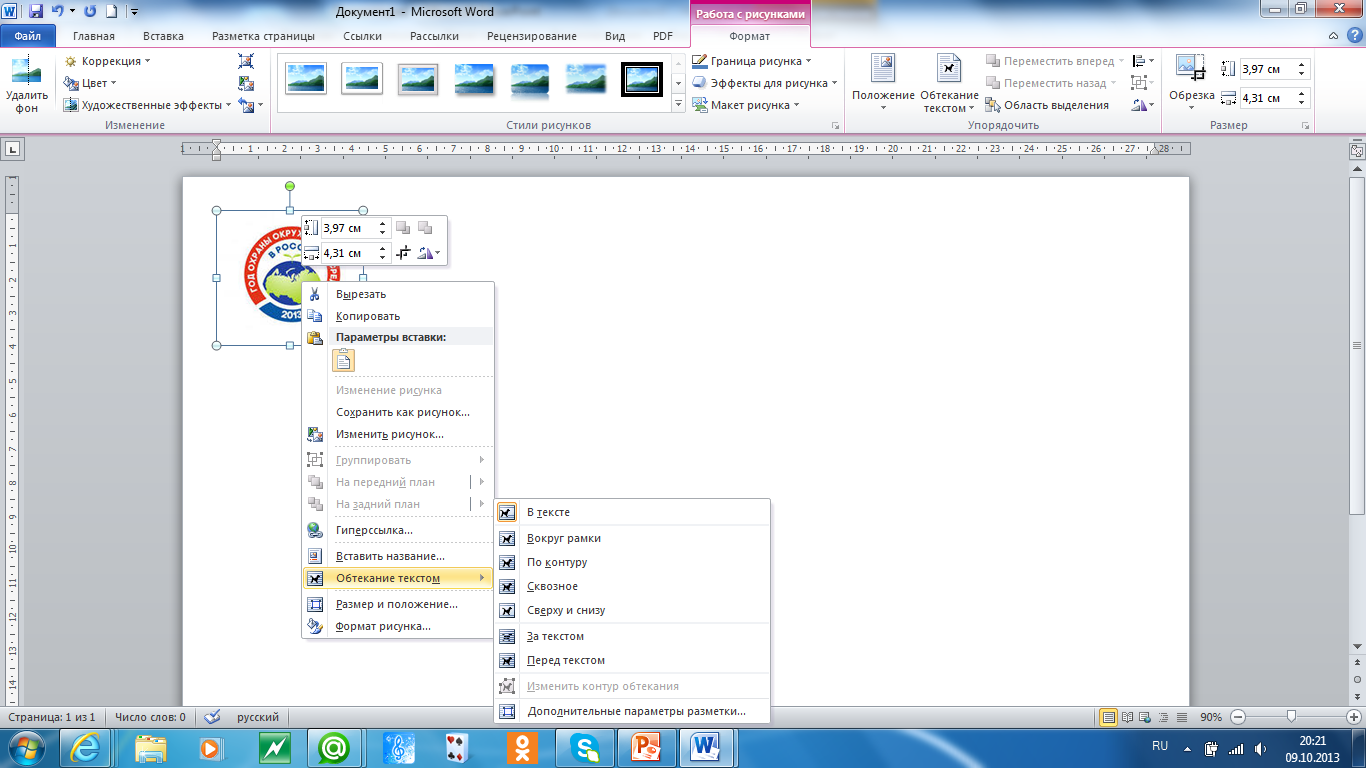
Task: Select 'В тексте' wrapping option
Action: 548,512
